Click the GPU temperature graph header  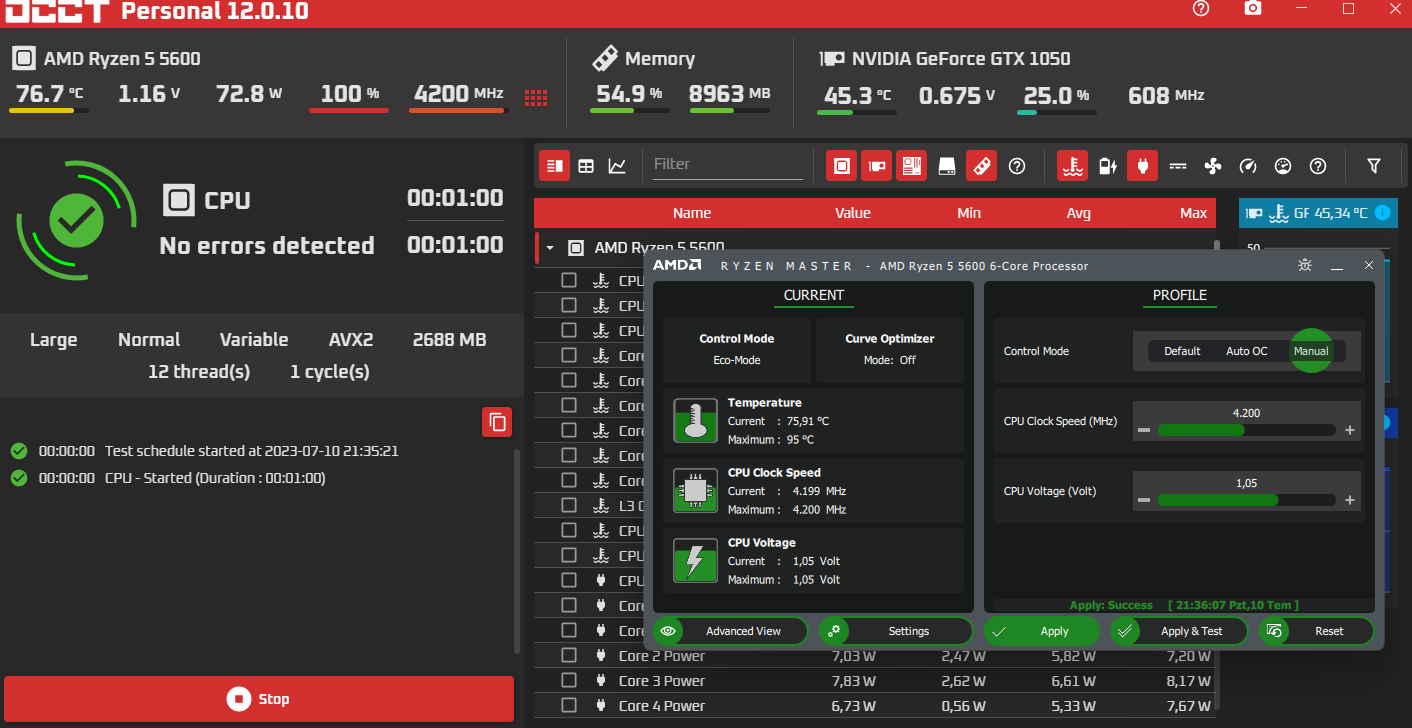pos(1318,212)
